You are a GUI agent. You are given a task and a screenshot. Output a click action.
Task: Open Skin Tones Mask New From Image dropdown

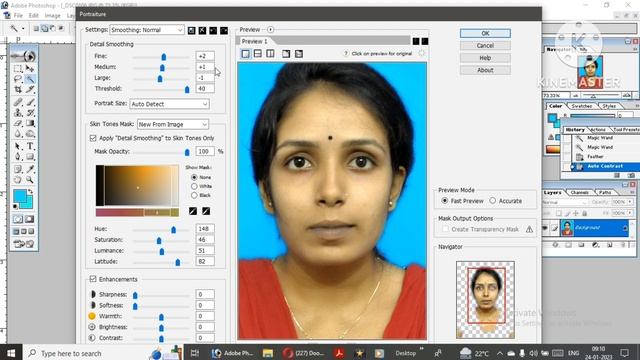[173, 124]
